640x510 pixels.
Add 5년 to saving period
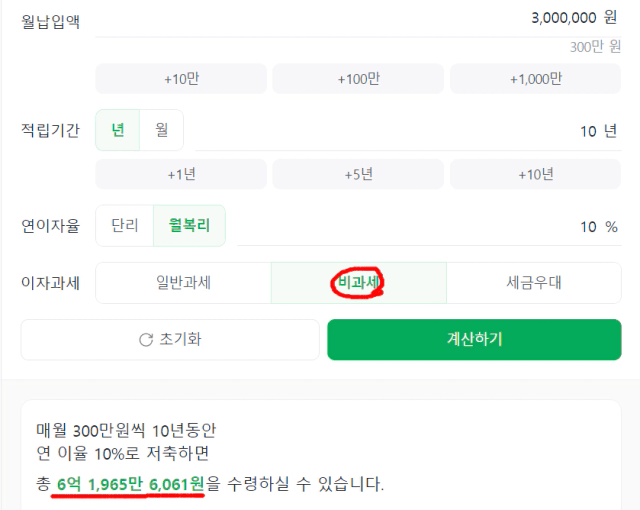tap(358, 174)
